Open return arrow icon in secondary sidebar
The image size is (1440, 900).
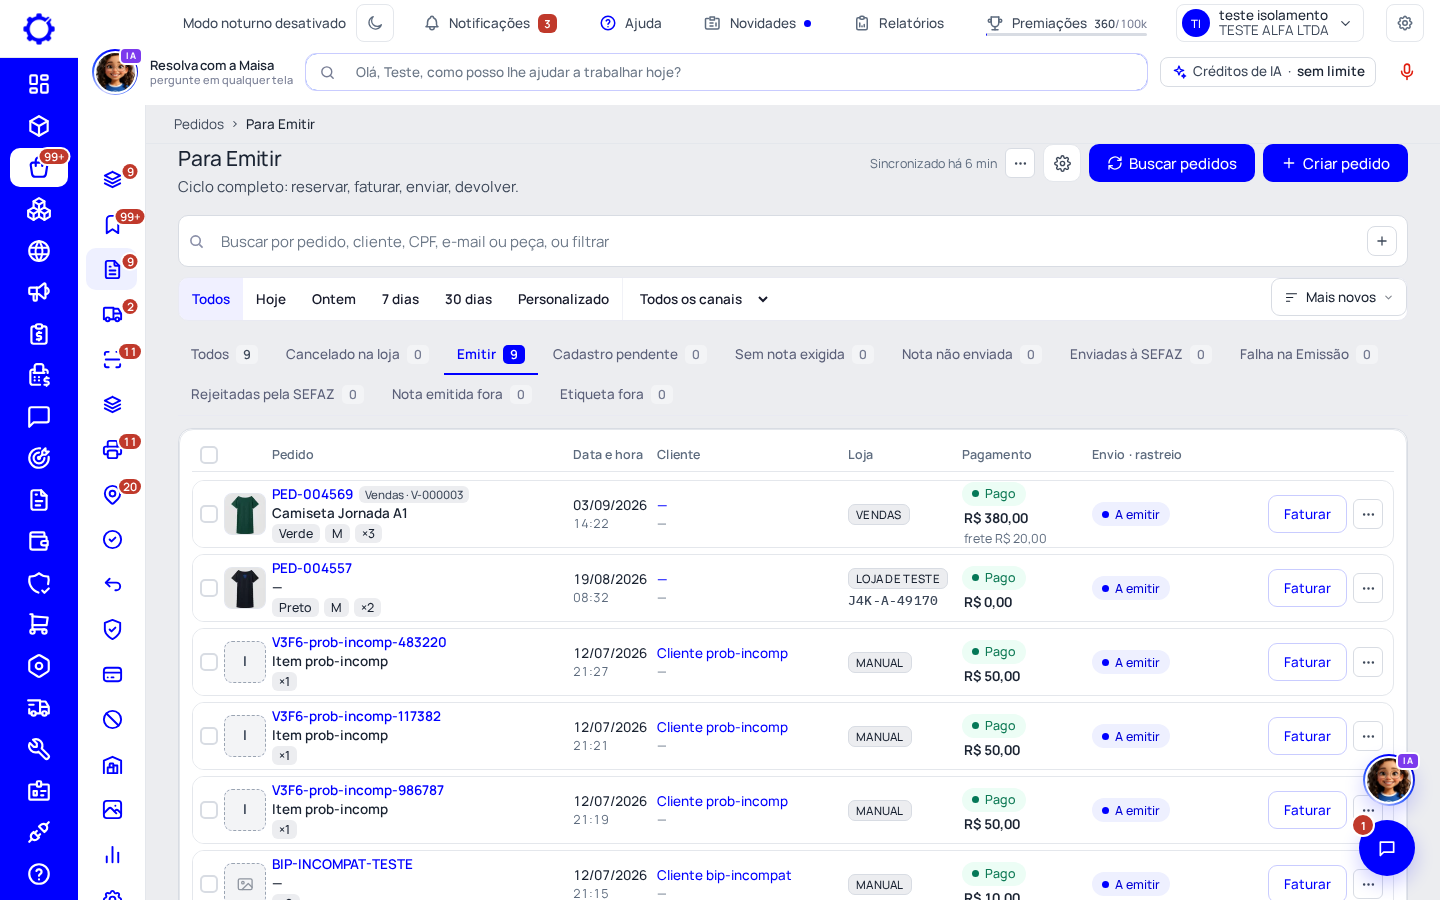tap(113, 584)
